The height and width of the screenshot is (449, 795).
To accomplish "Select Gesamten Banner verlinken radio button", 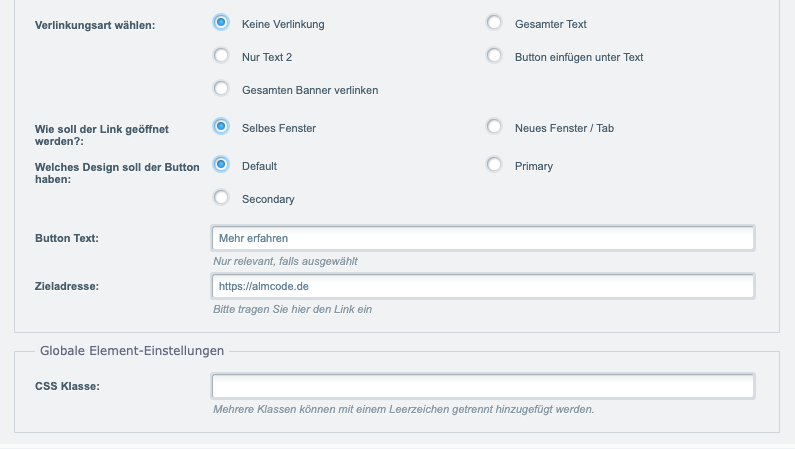I will [221, 88].
